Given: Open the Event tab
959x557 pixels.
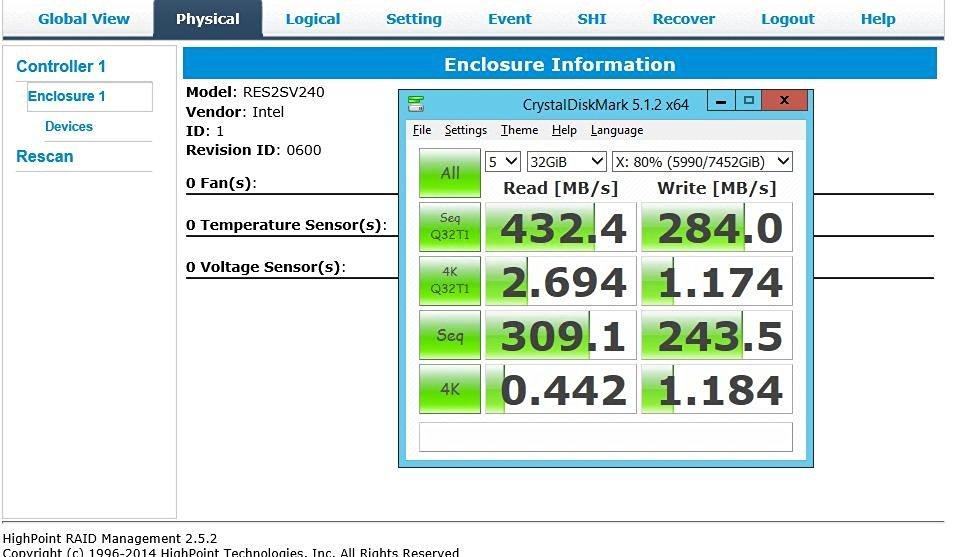Looking at the screenshot, I should click(x=509, y=19).
